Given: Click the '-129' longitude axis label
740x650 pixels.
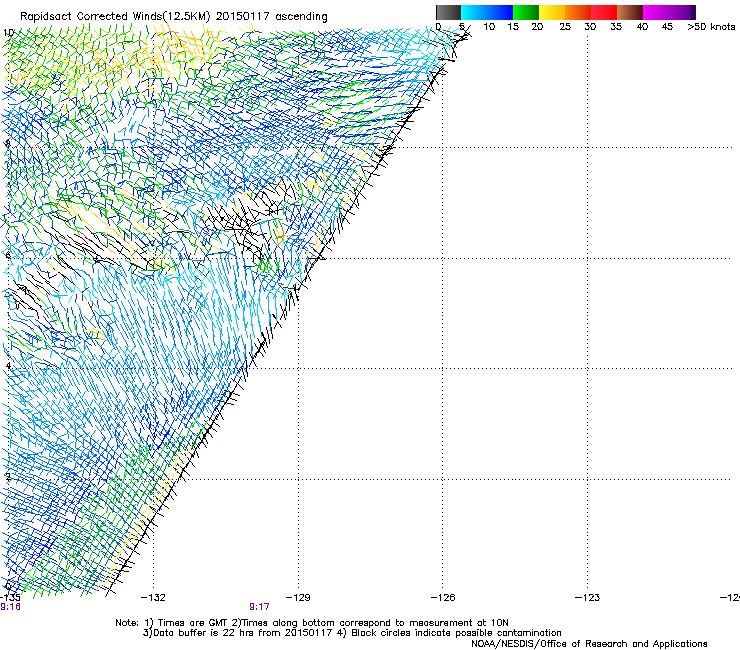Looking at the screenshot, I should click(298, 598).
